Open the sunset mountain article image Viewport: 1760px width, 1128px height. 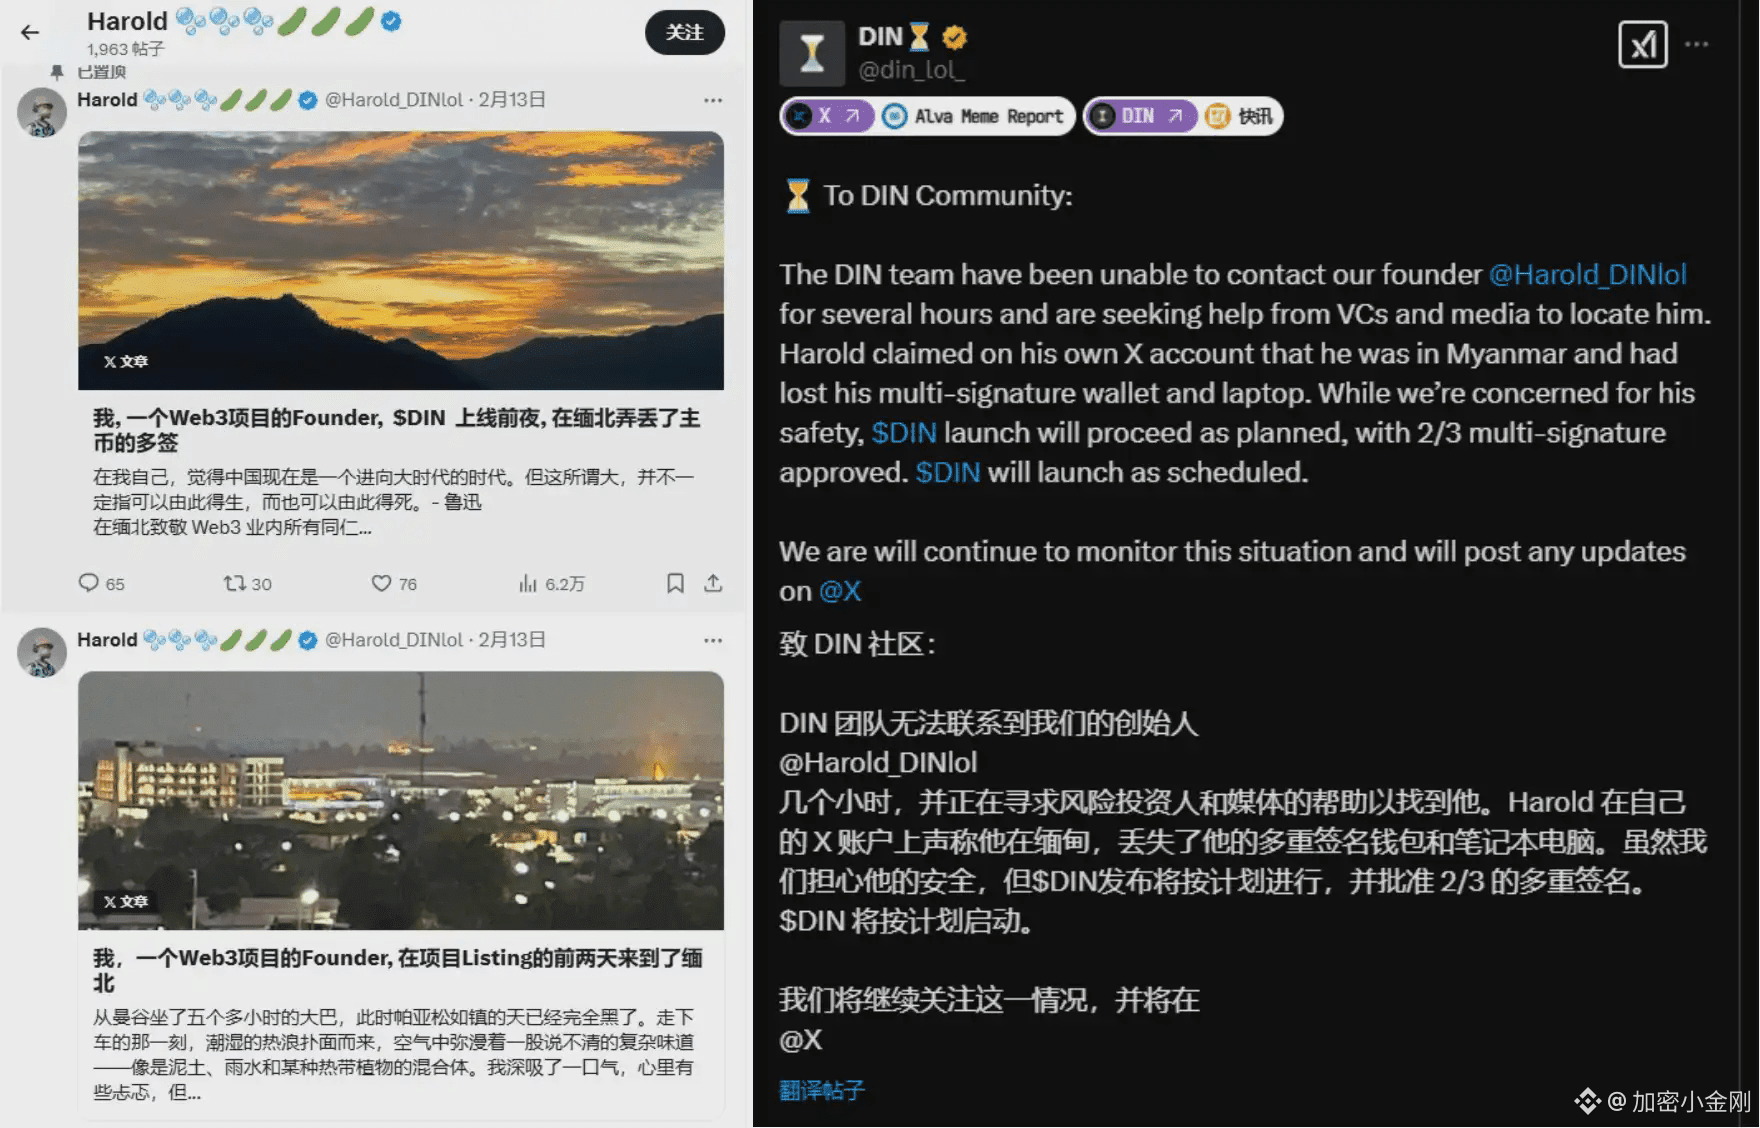(401, 260)
